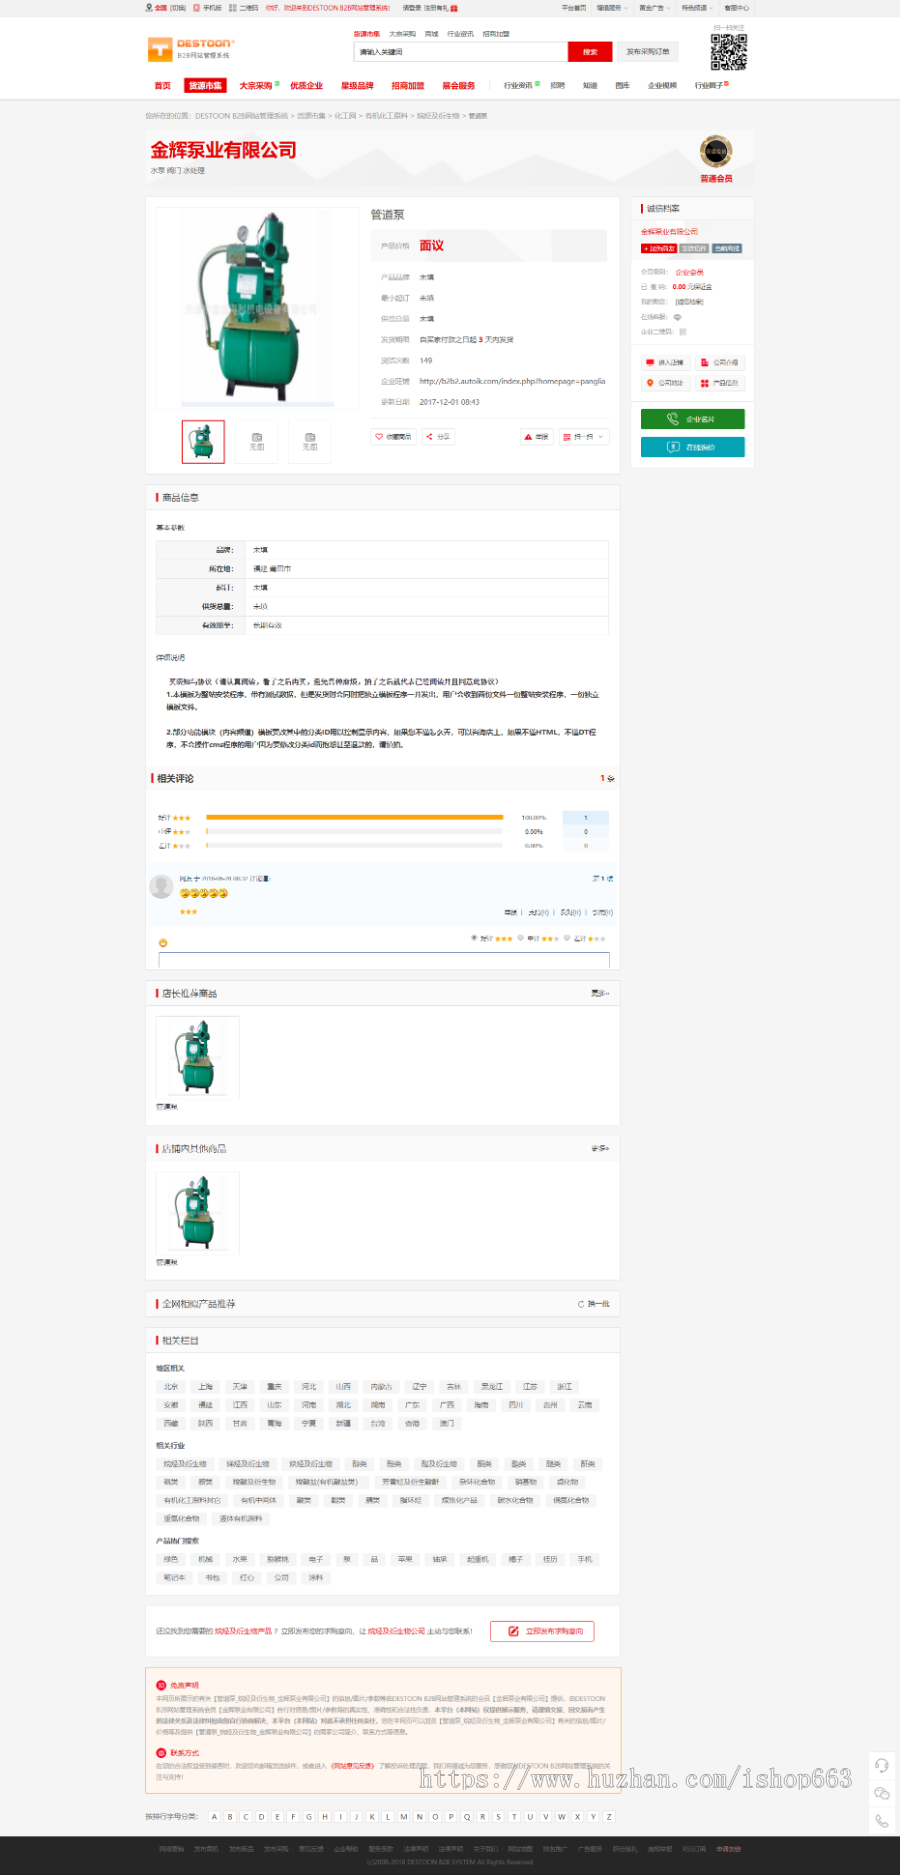Select the third 无图 thumbnail placeholder
Viewport: 900px width, 1875px height.
tap(310, 441)
